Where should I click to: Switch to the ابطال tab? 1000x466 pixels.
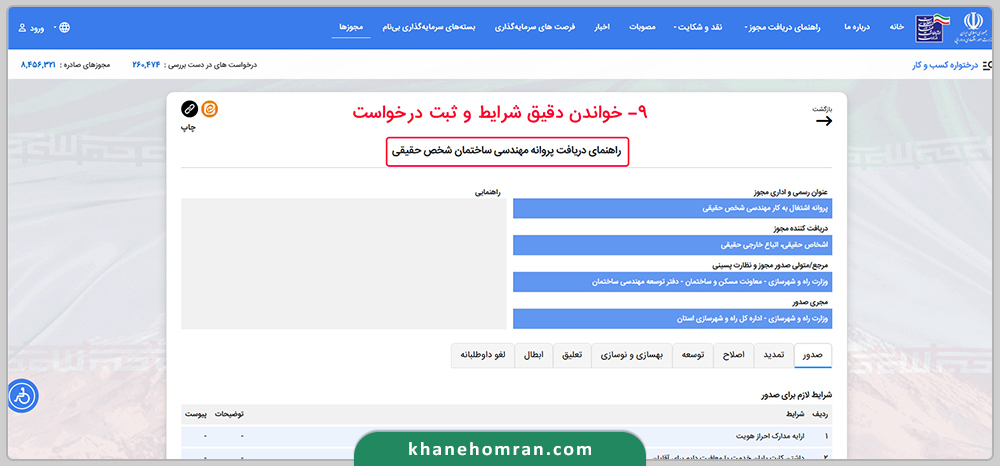click(534, 356)
